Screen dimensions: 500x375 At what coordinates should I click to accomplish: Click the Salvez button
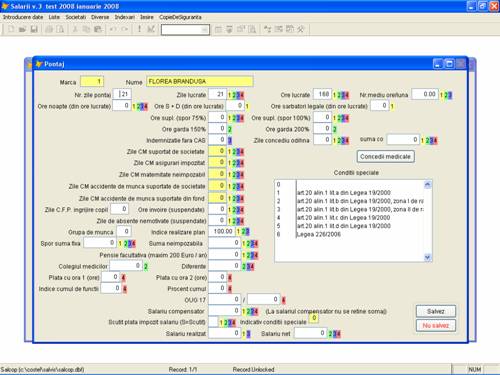[x=436, y=311]
